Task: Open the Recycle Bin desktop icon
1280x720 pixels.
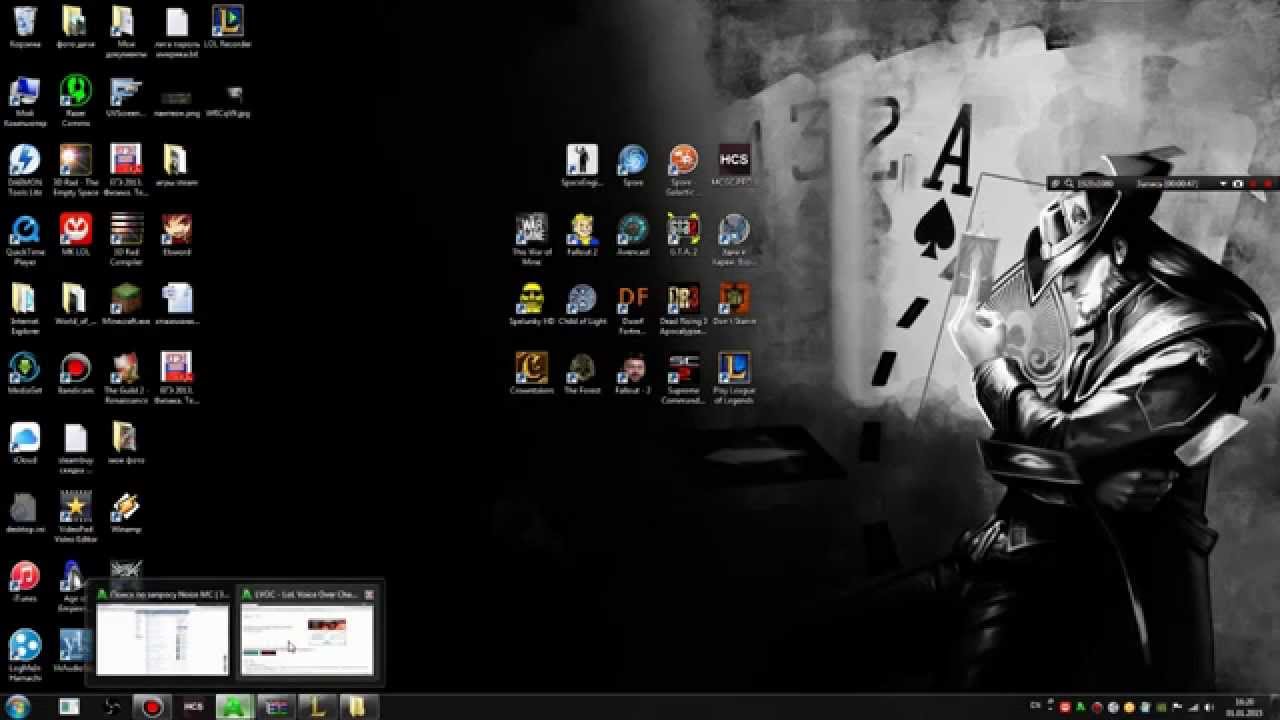Action: (x=25, y=27)
